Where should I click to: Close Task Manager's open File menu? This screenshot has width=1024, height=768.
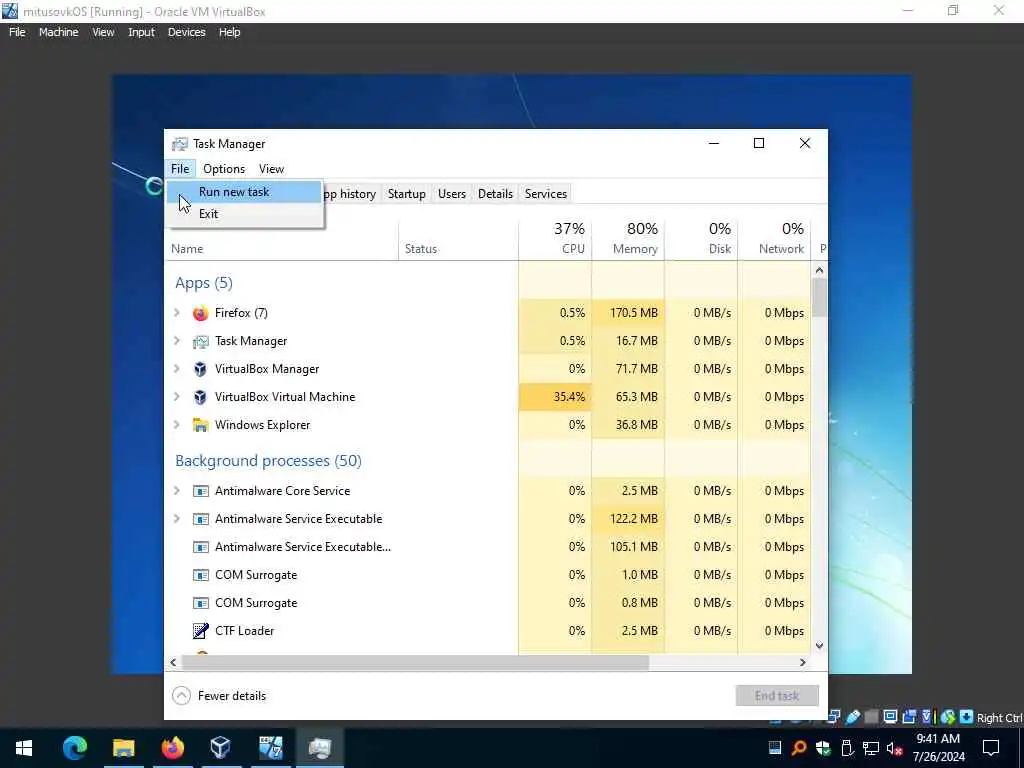click(x=180, y=169)
